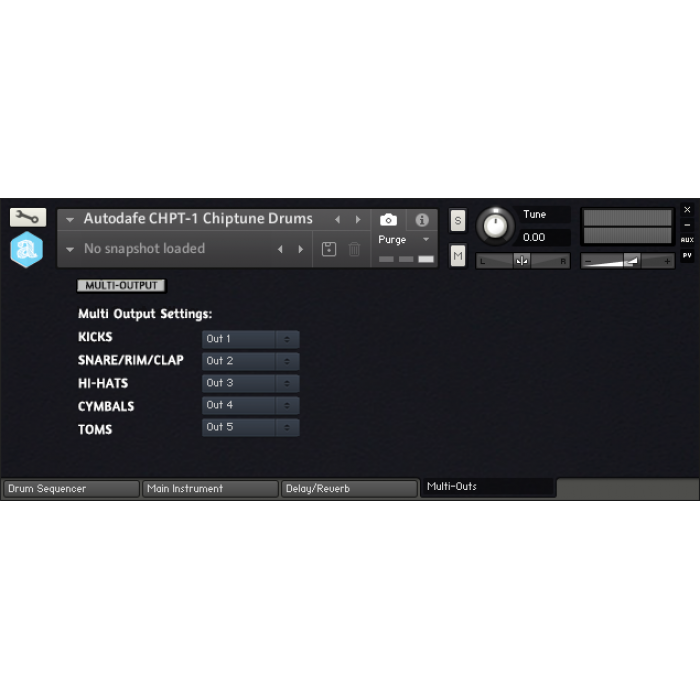Go to the next snapshot

(x=301, y=249)
